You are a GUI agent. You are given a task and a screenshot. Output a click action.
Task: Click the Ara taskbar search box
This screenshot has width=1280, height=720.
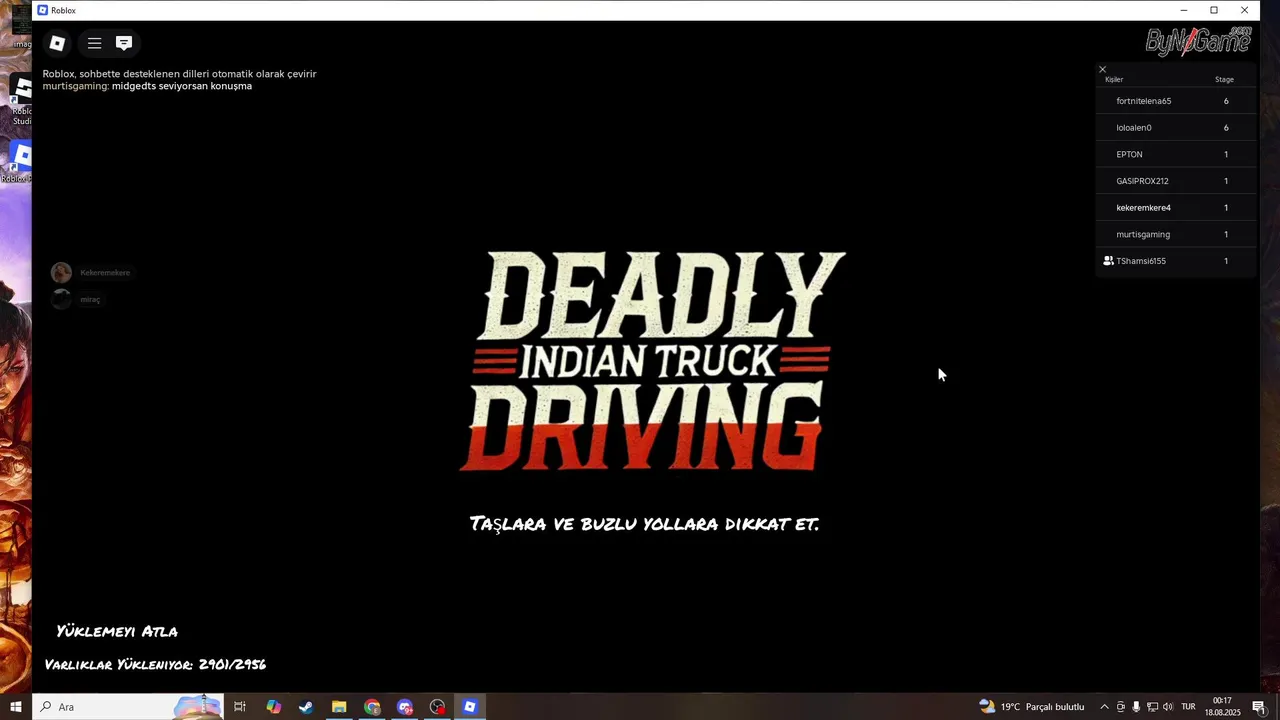128,707
